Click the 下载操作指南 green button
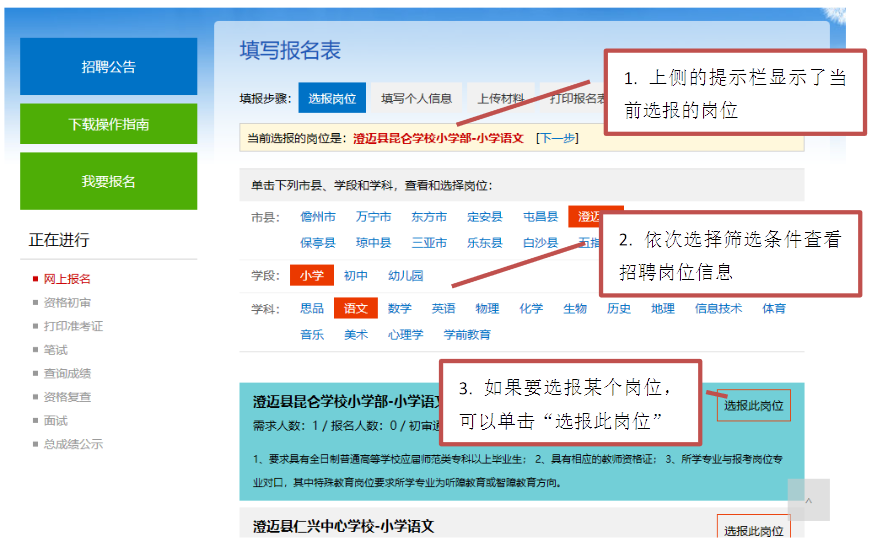876x545 pixels. tap(109, 124)
